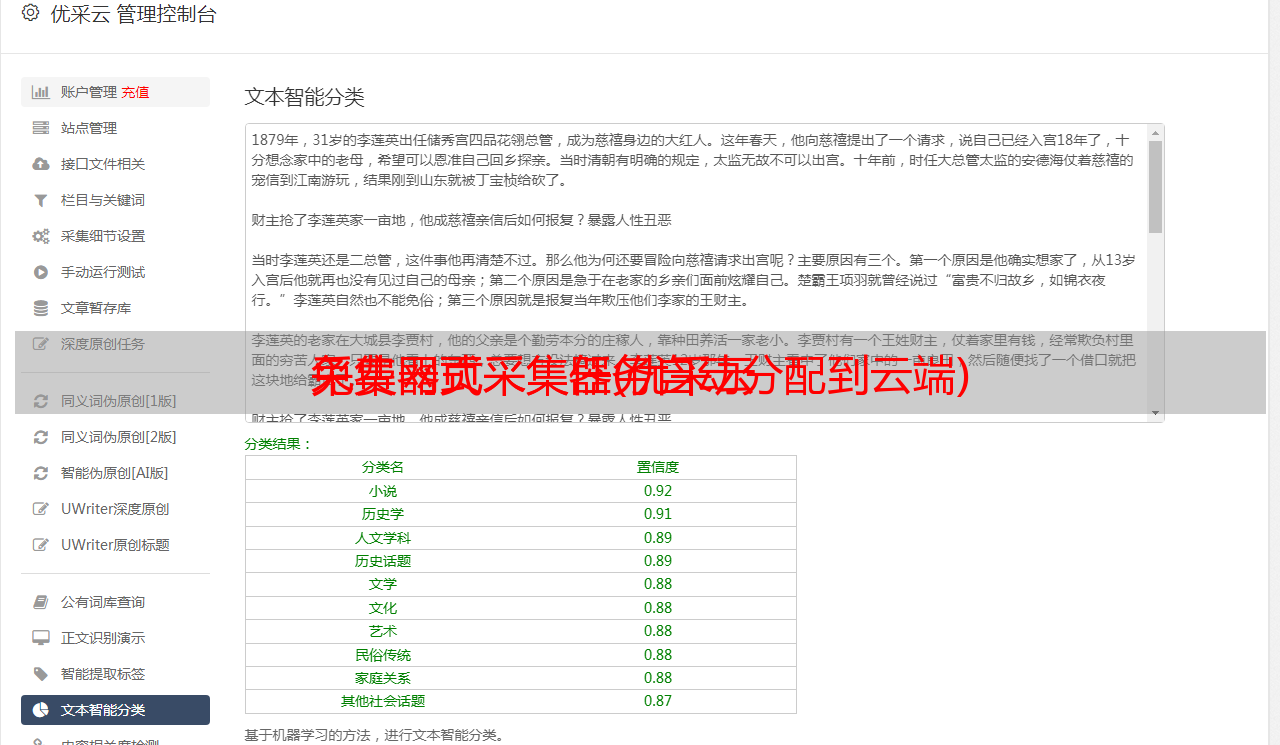This screenshot has height=745, width=1280.
Task: Select the 历史话题 category cell
Action: point(383,561)
